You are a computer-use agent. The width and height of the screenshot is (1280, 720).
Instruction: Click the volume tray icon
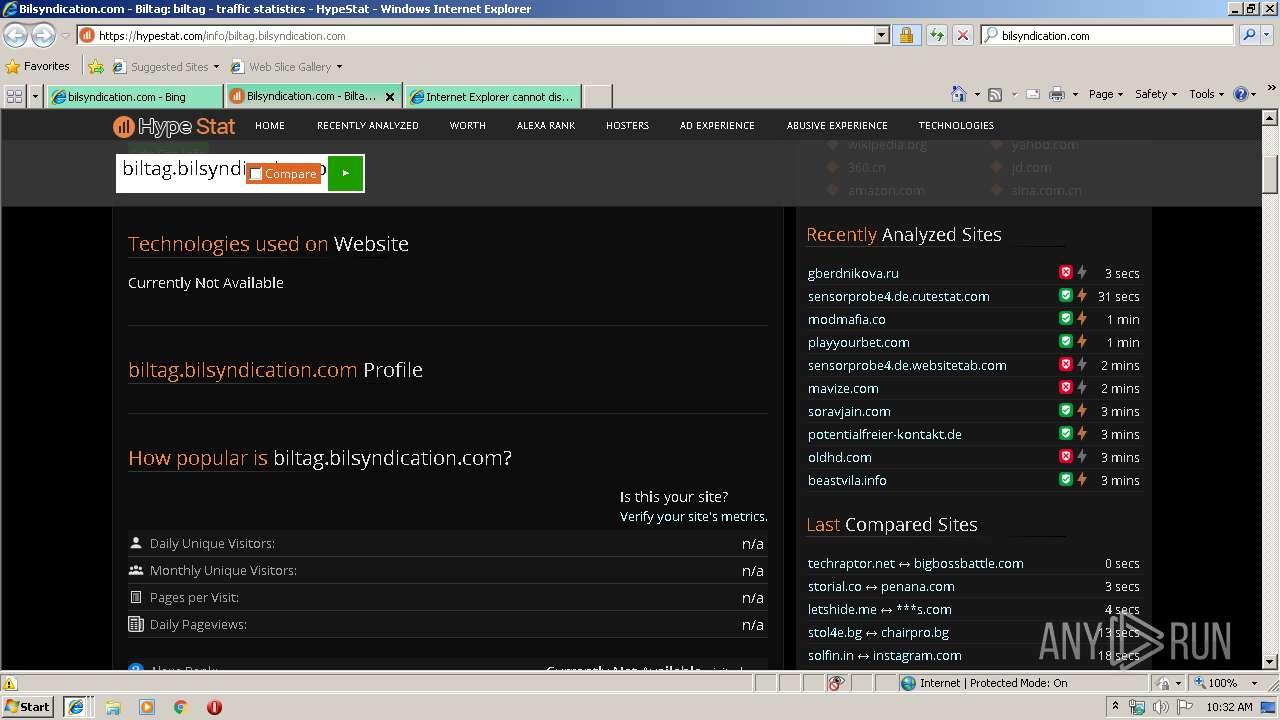pos(1161,707)
